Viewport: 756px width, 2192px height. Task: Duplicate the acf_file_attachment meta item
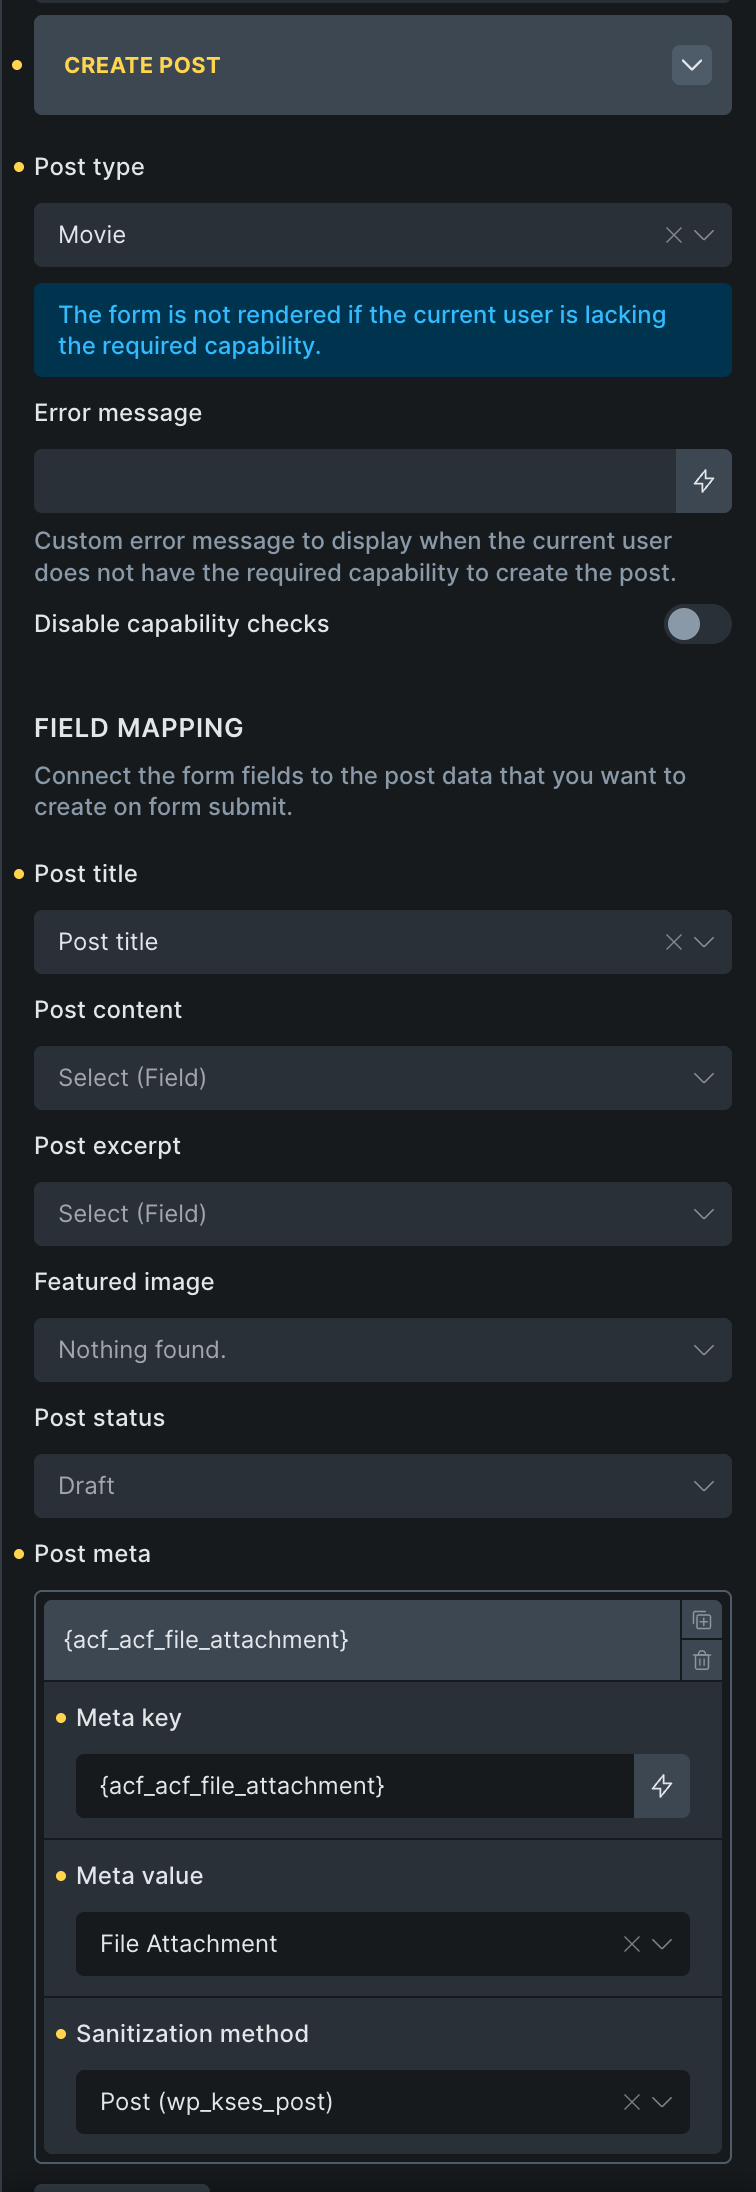[x=702, y=1620]
